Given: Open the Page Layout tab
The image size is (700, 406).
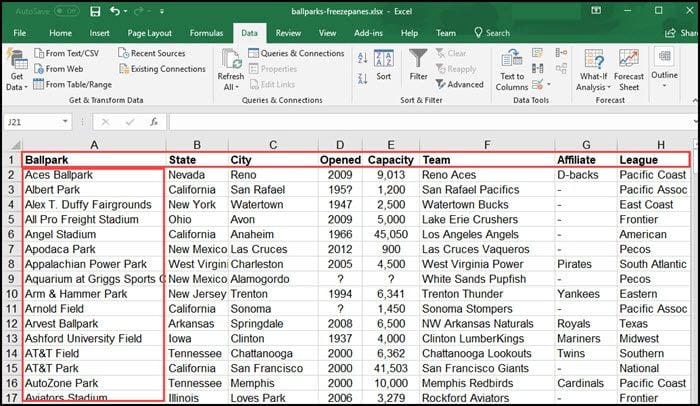Looking at the screenshot, I should (x=149, y=33).
